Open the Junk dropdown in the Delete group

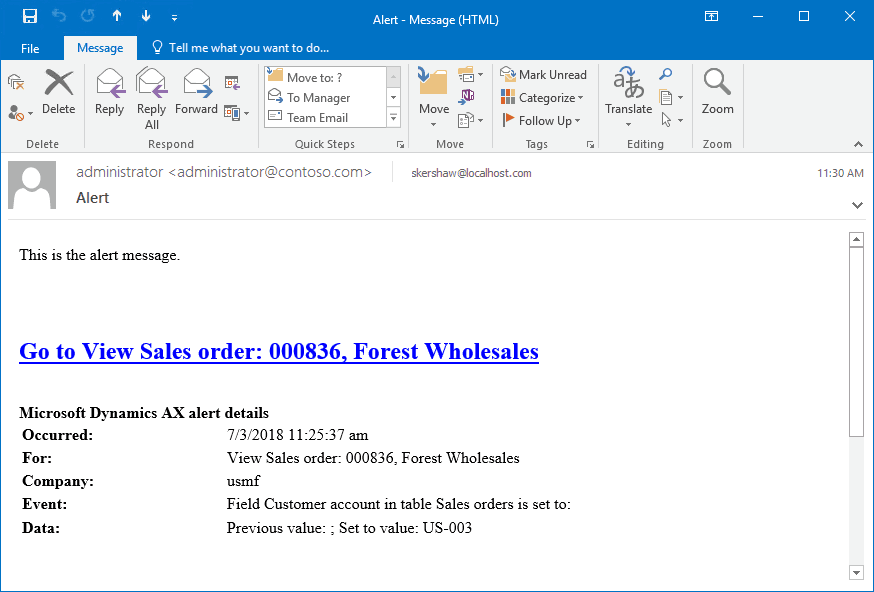tap(21, 113)
